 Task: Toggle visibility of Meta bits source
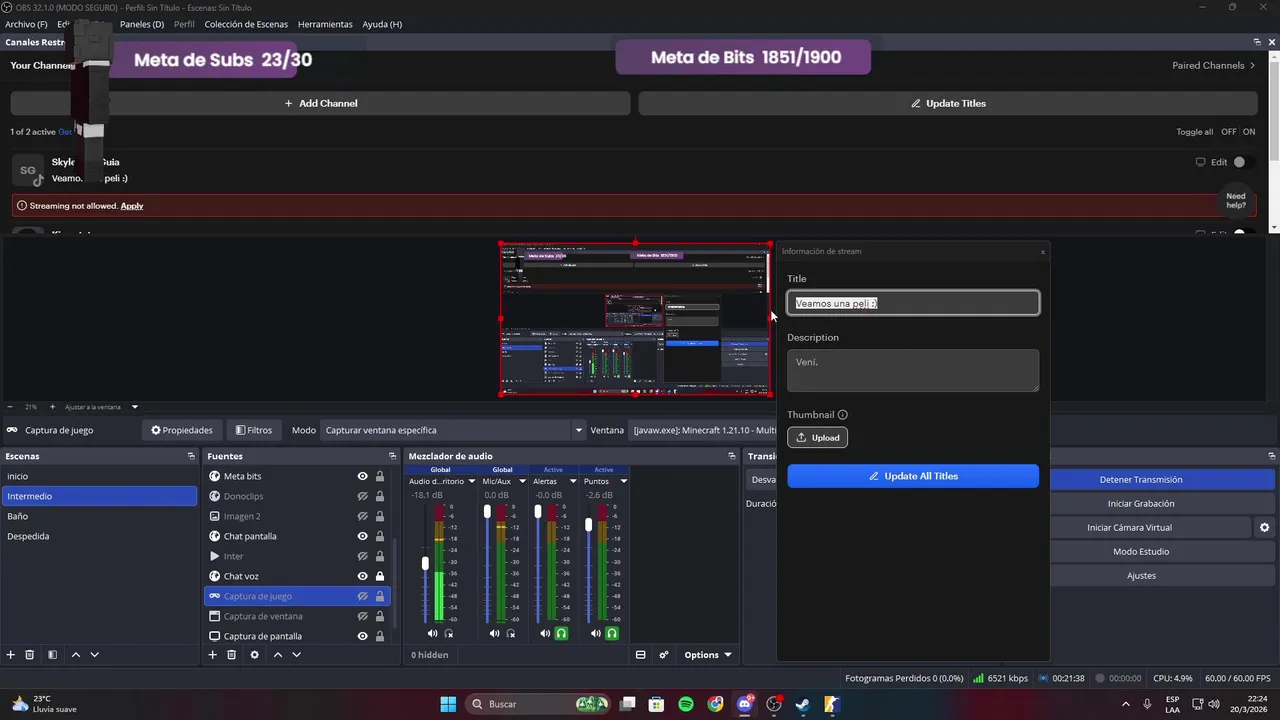363,476
